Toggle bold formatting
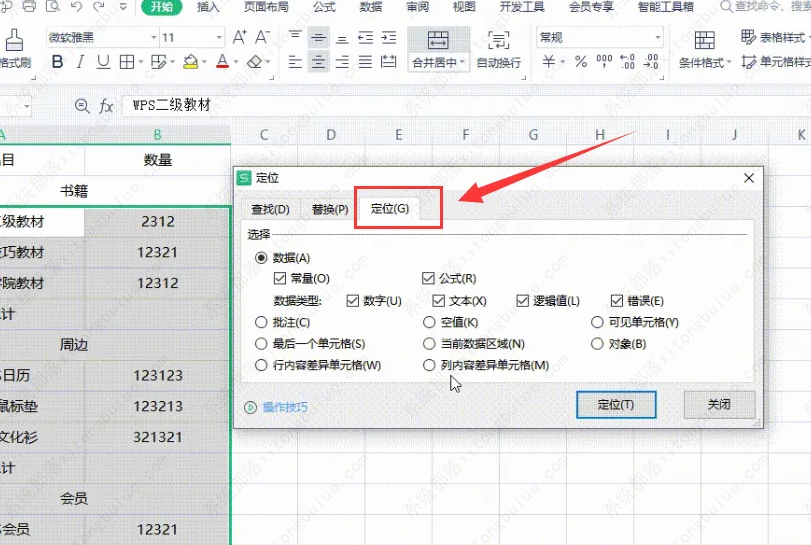Viewport: 811px width, 545px height. 57,62
